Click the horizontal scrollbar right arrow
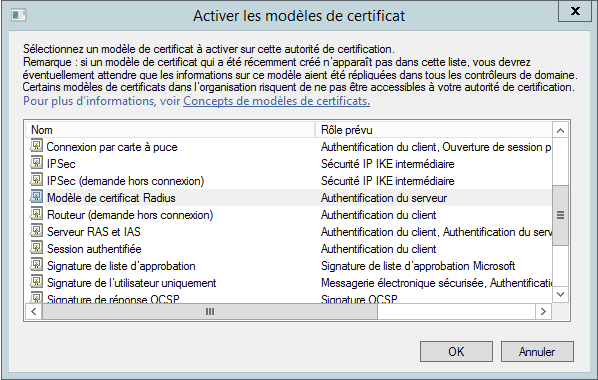 tap(543, 312)
